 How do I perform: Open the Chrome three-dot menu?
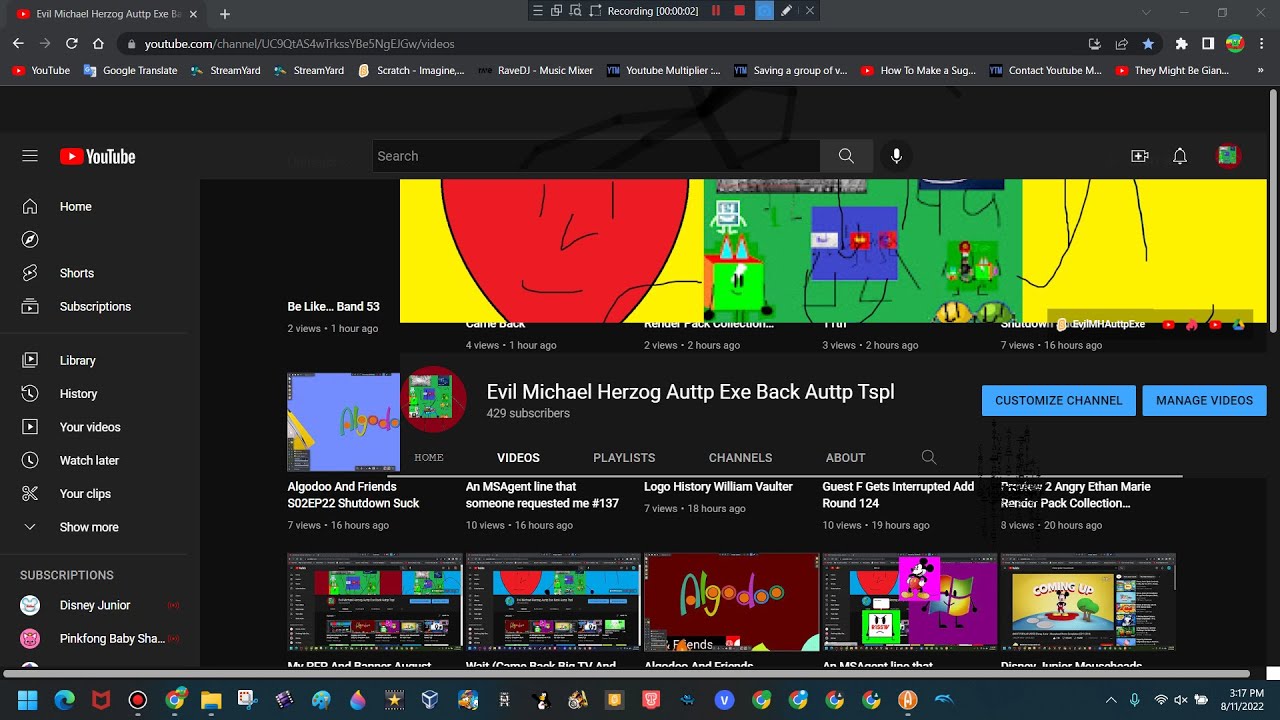pos(1262,44)
